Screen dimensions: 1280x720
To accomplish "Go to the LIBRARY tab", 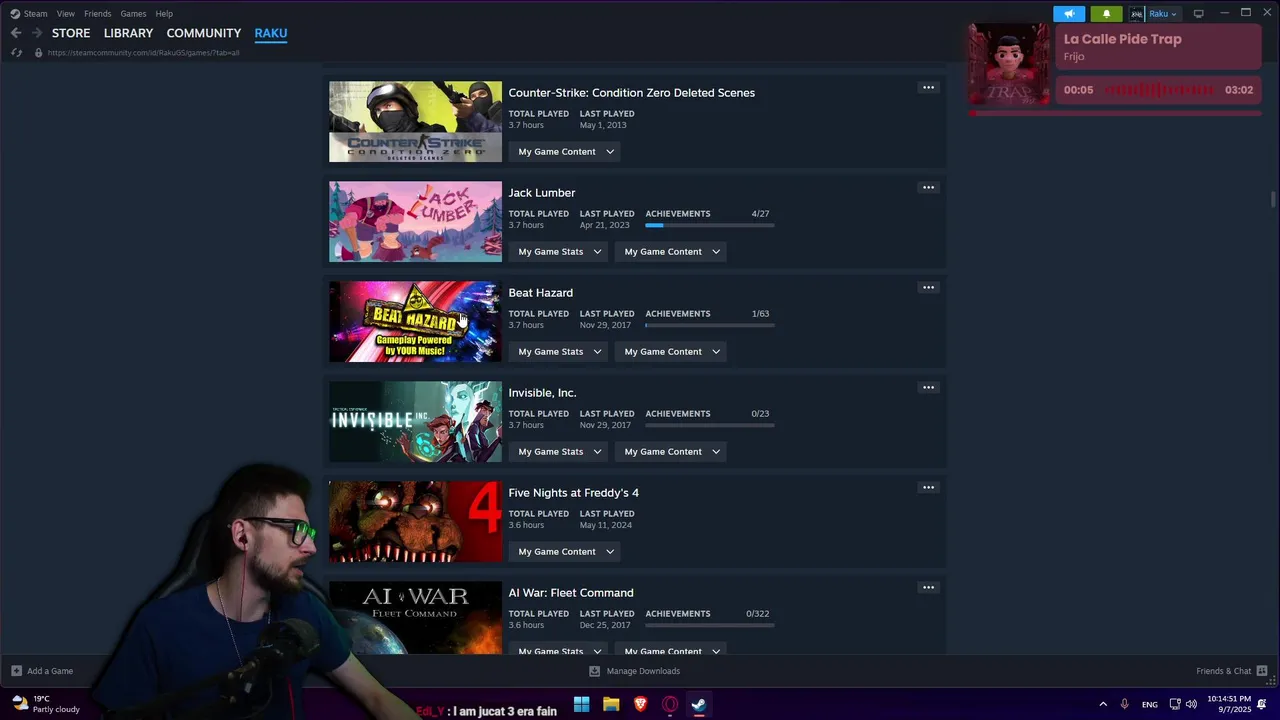I will click(128, 33).
